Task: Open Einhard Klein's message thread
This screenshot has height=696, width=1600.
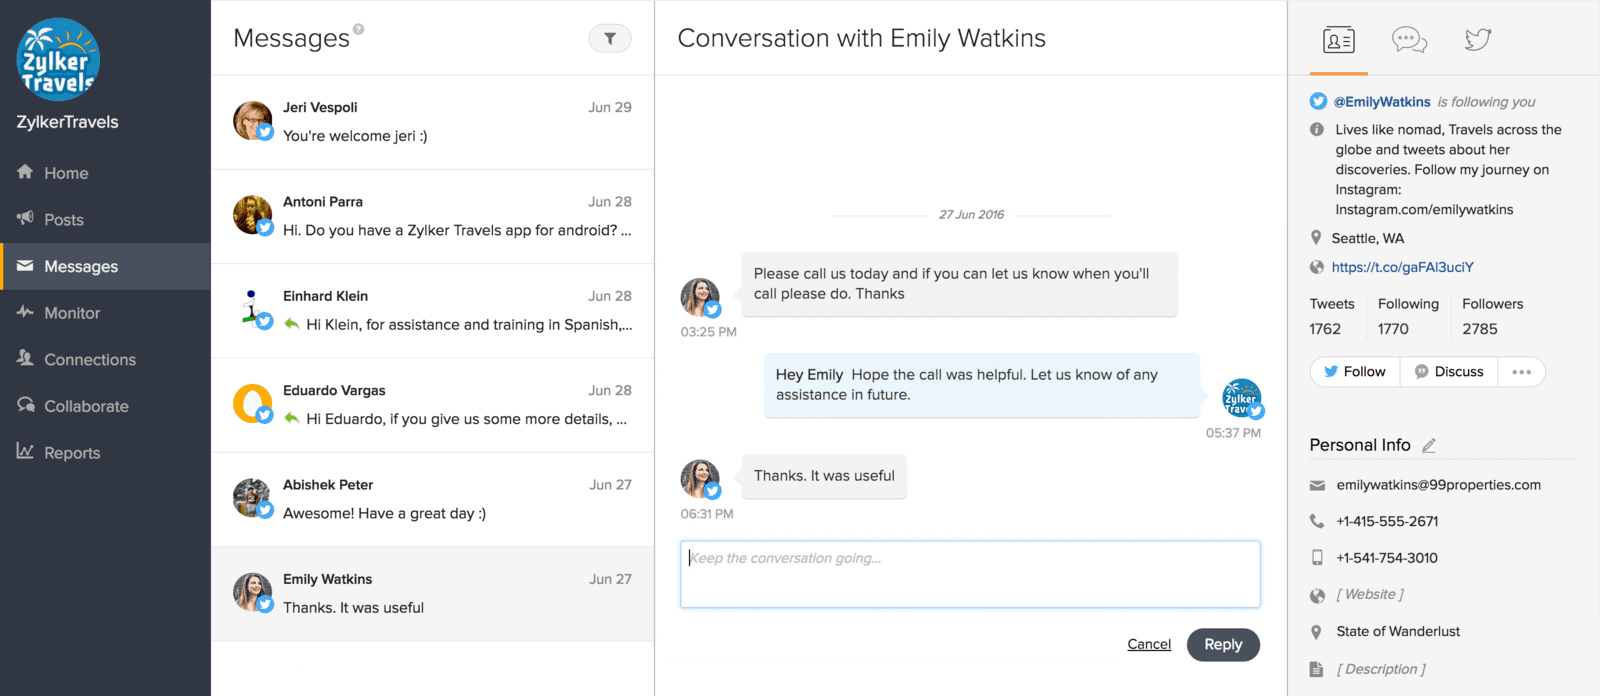Action: (432, 311)
